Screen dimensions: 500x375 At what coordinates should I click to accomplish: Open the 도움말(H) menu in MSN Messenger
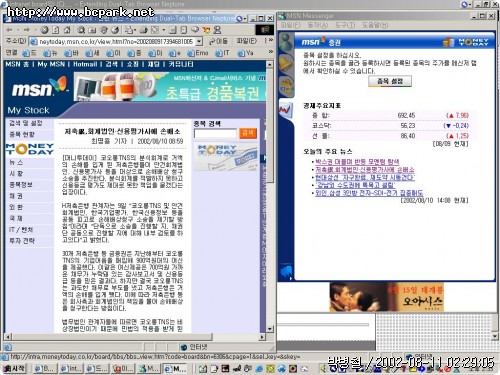375,25
